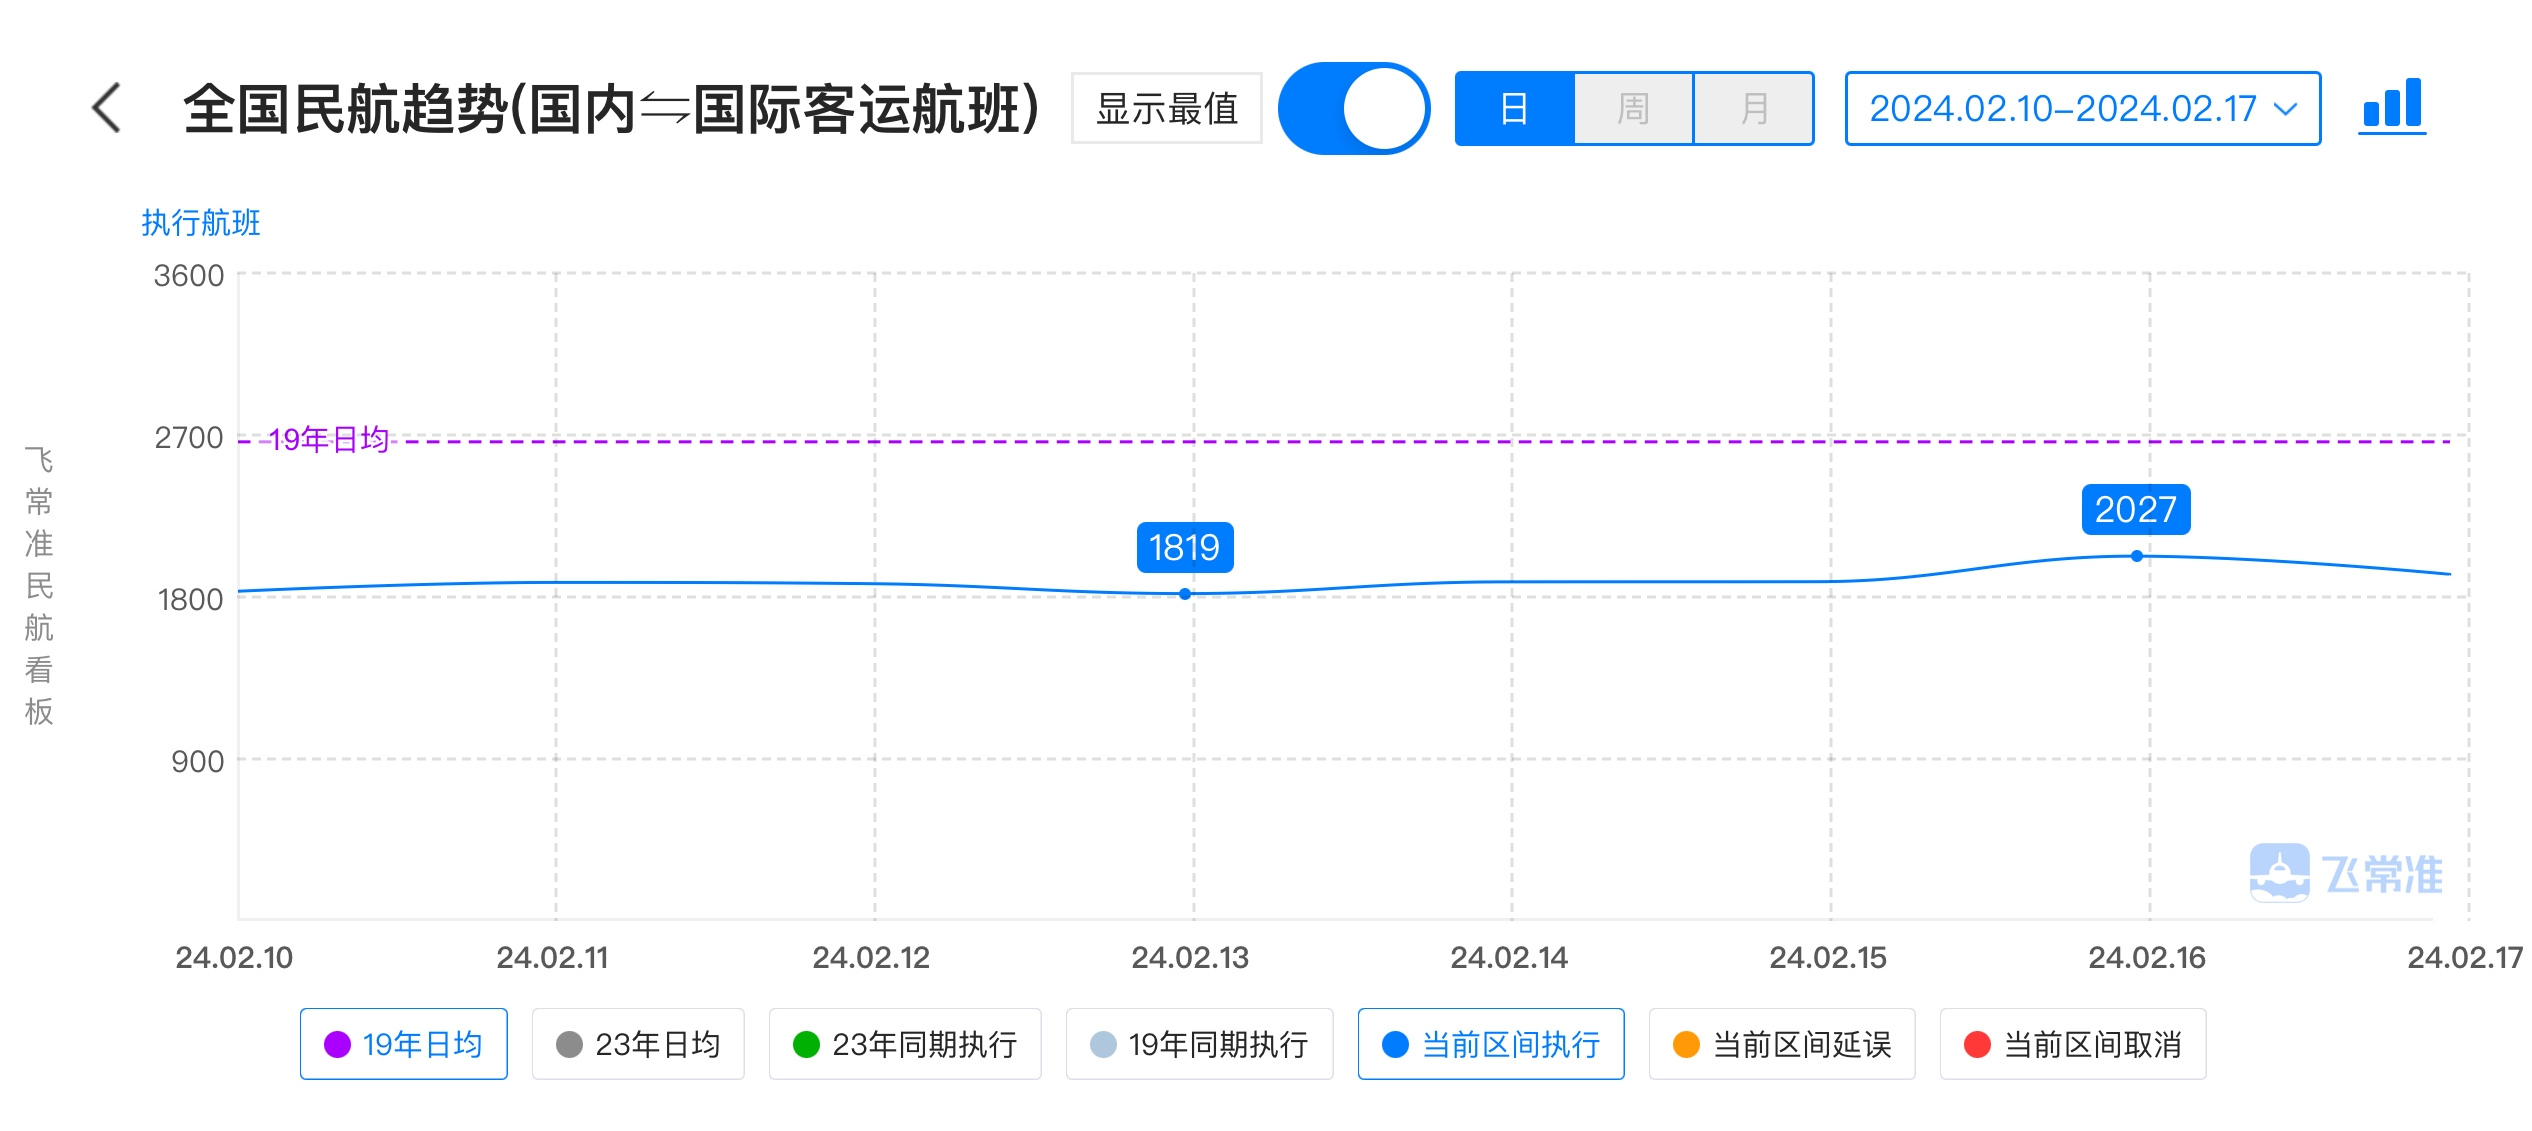Viewport: 2532px width, 1131px height.
Task: Click the 24.02.16 x-axis date label
Action: 2147,958
